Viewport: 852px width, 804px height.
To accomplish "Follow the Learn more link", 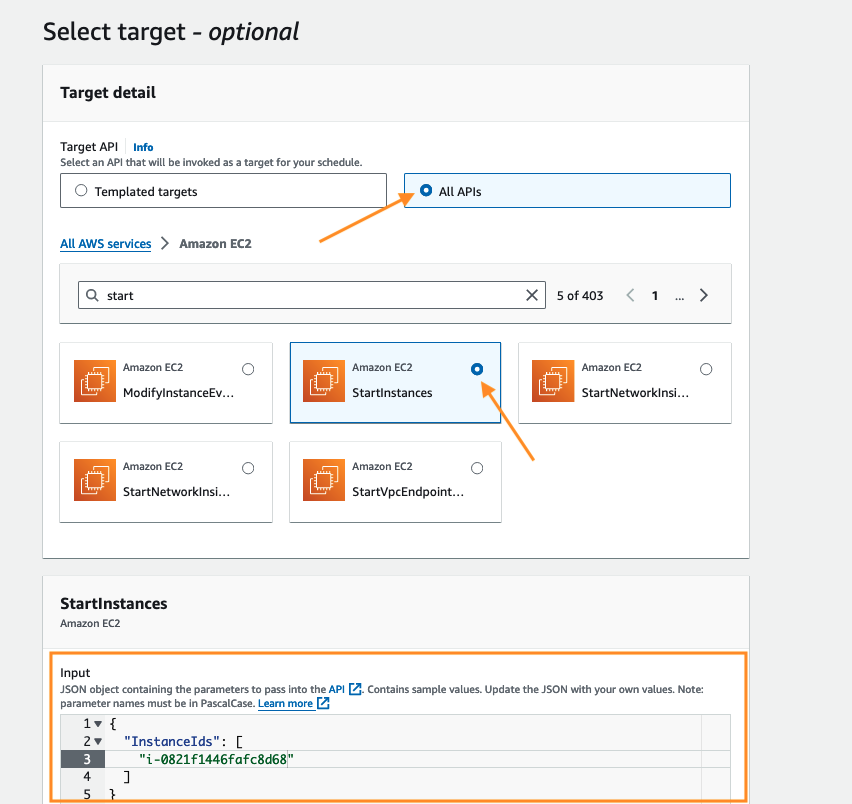I will [285, 704].
